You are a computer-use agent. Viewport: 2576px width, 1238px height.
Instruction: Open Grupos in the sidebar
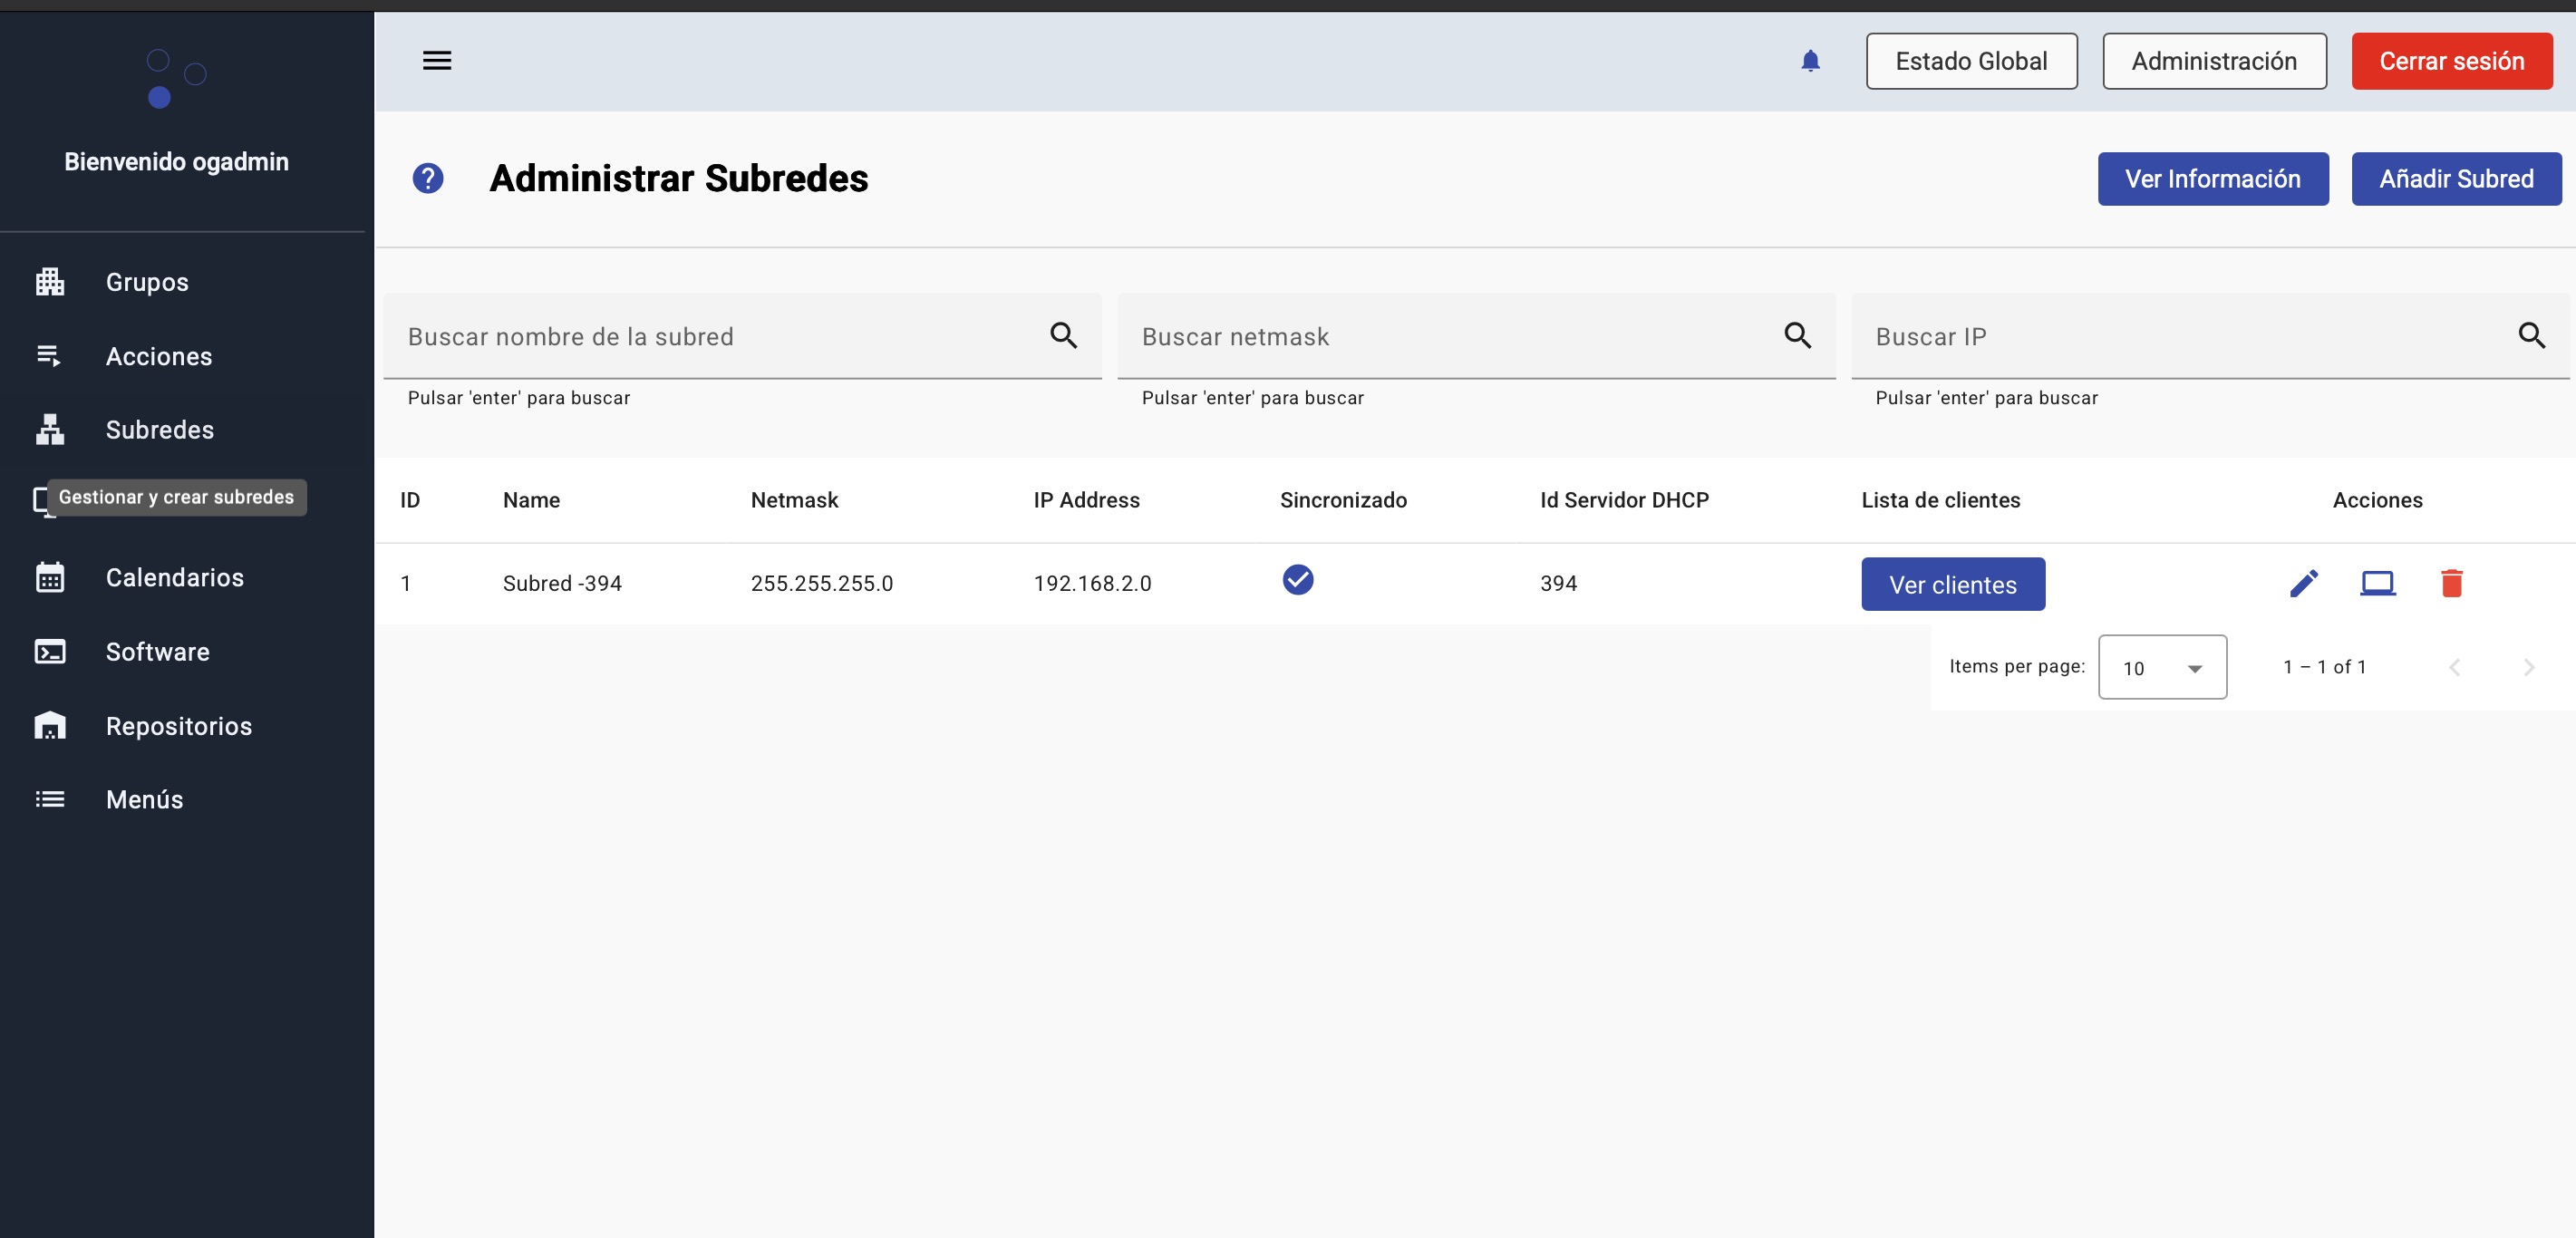(x=147, y=282)
